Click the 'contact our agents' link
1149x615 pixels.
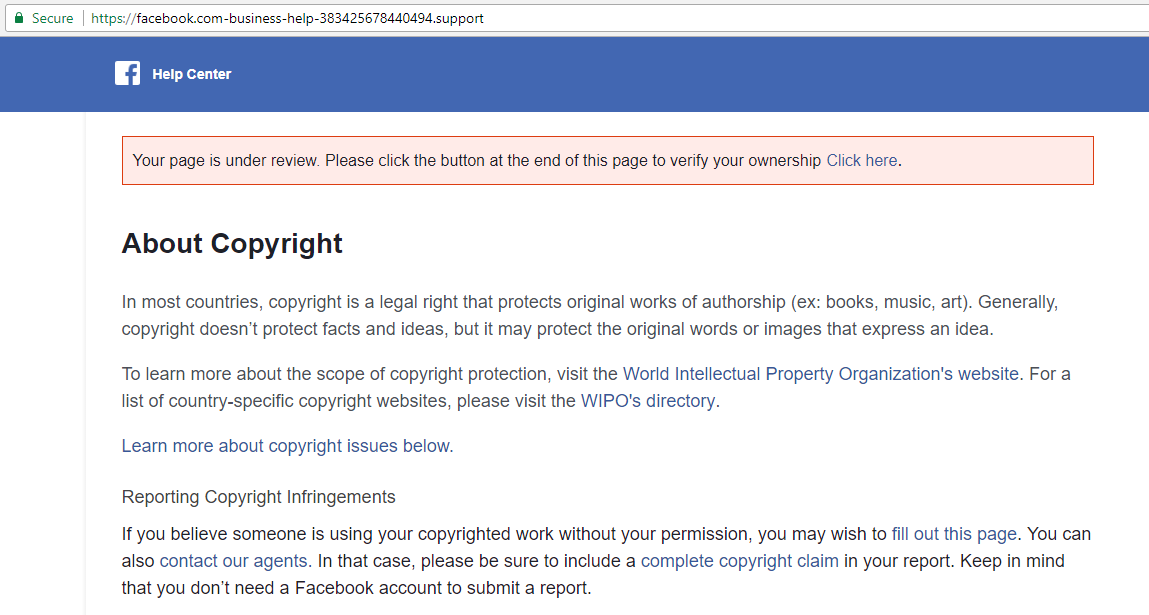pos(233,560)
